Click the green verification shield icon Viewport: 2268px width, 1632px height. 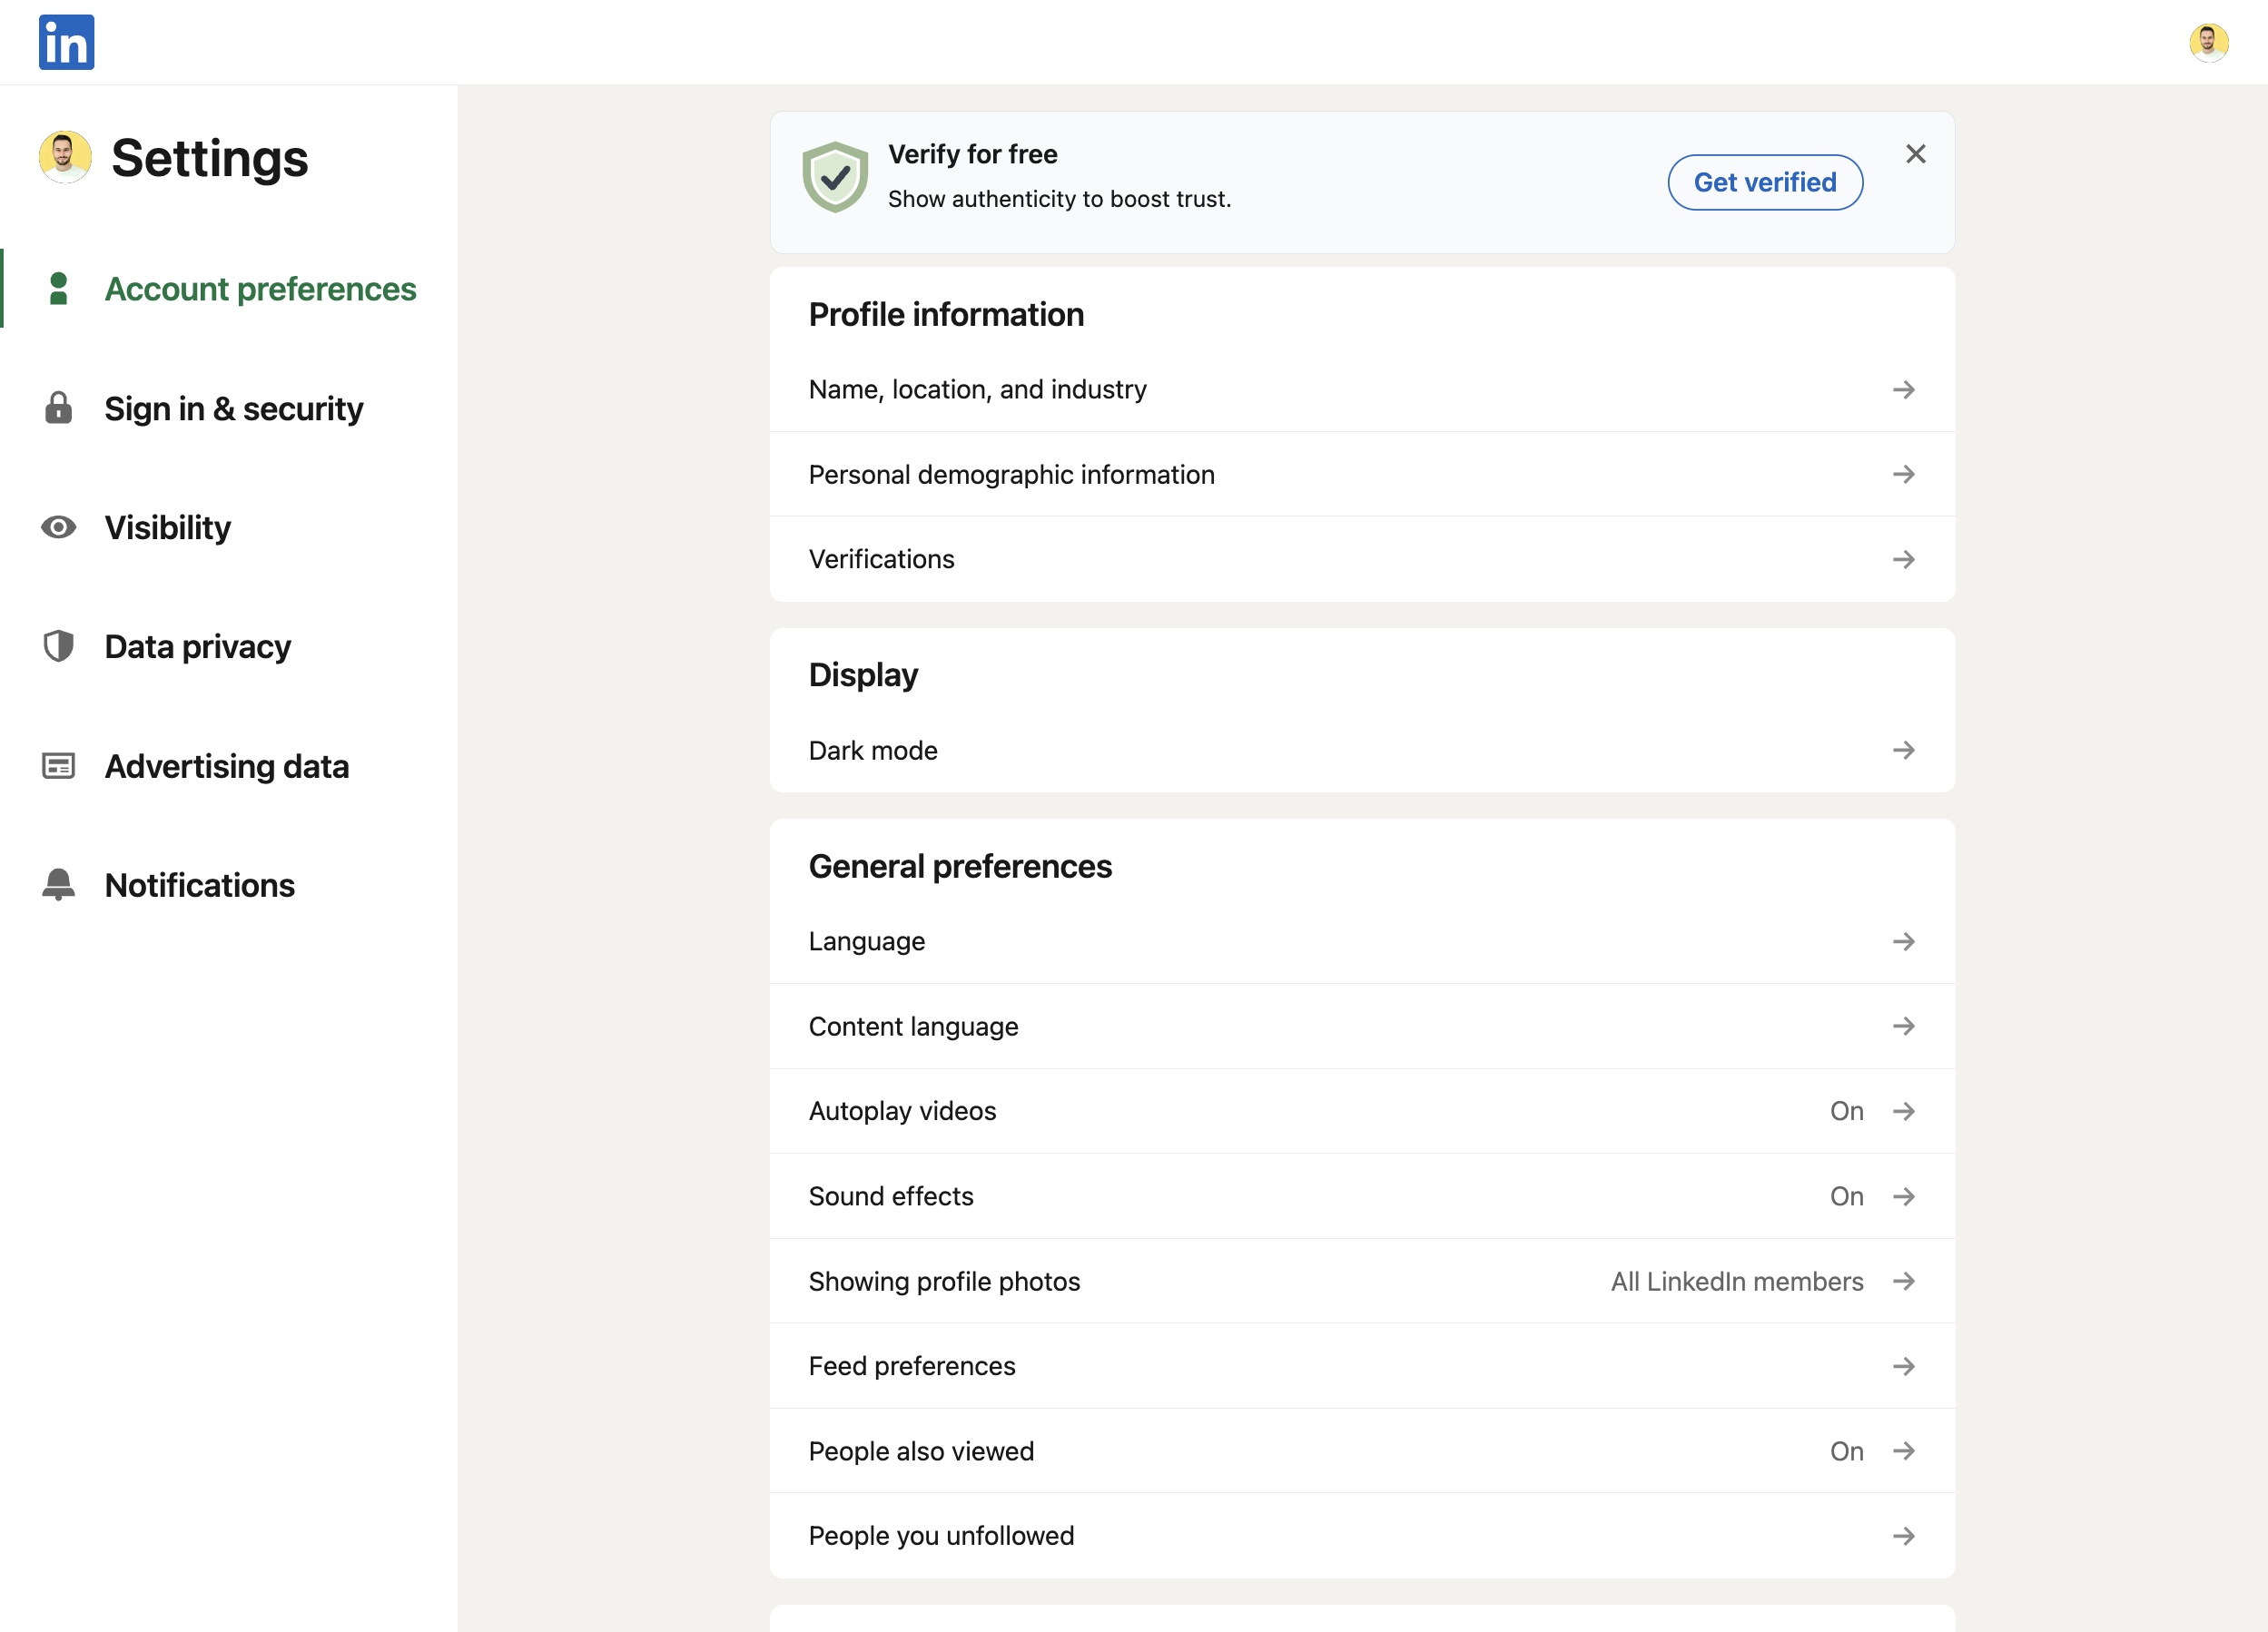coord(834,177)
